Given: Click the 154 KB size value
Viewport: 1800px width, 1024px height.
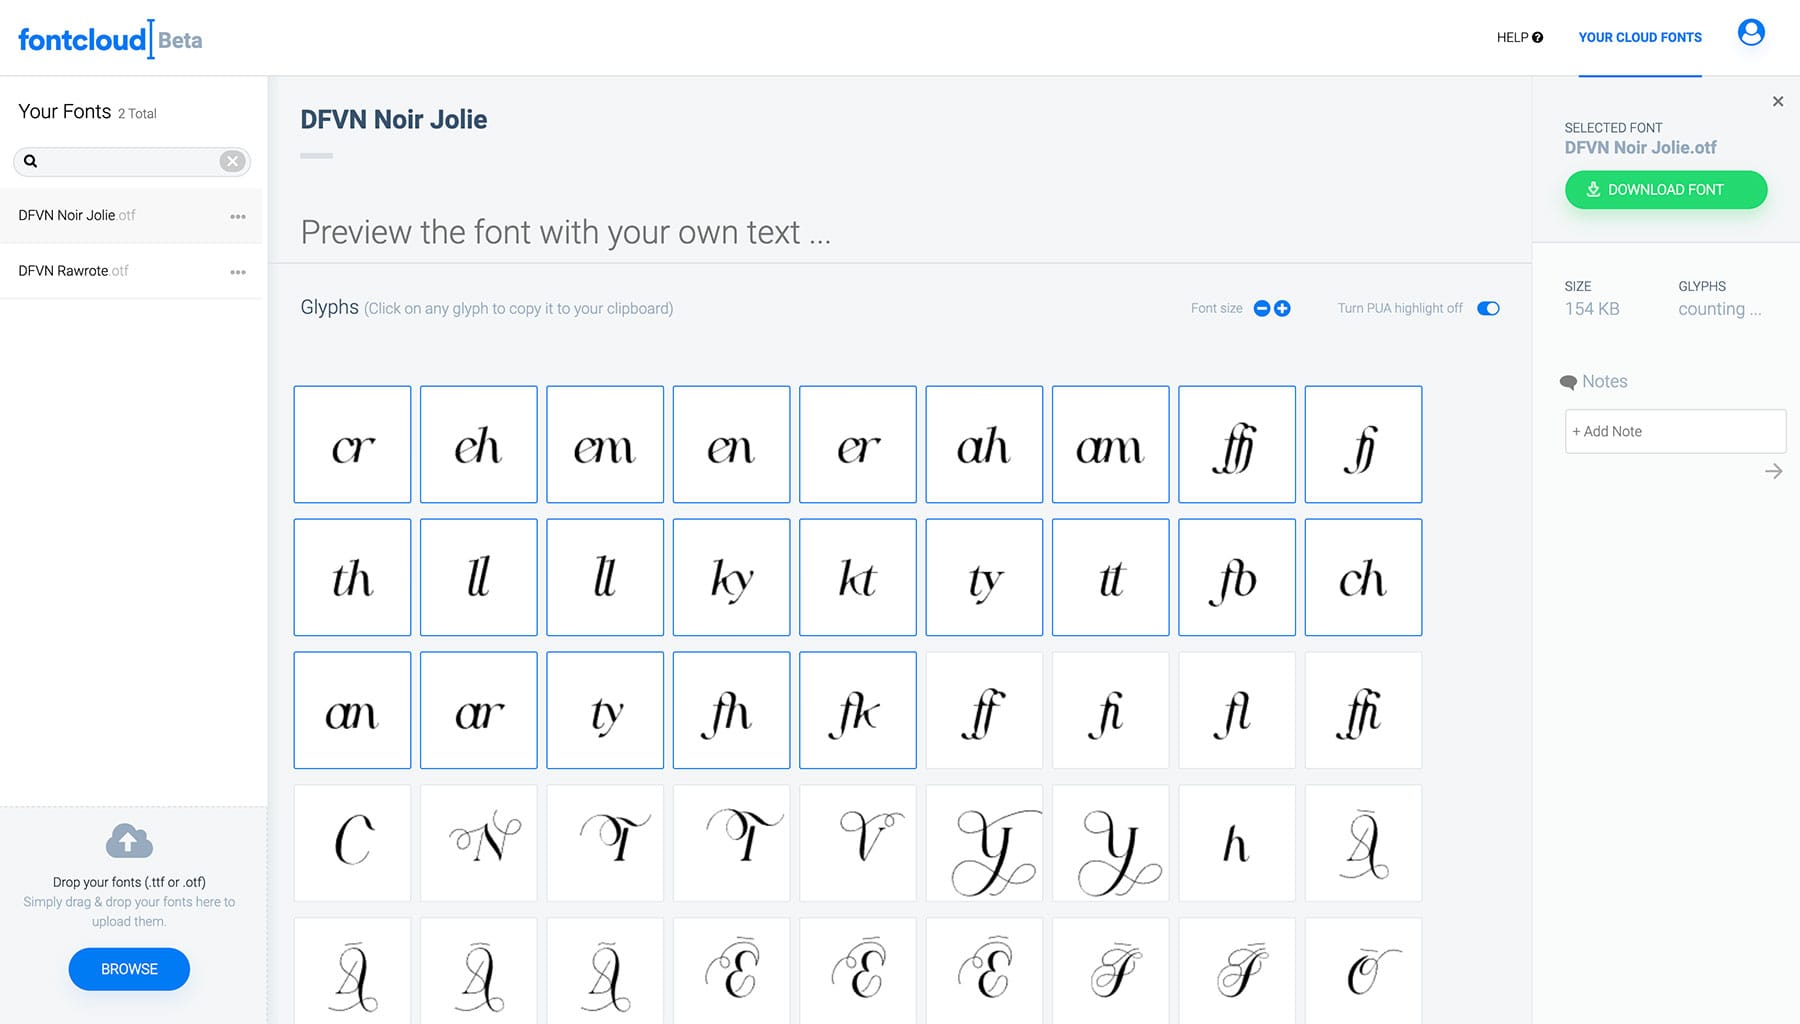Looking at the screenshot, I should pyautogui.click(x=1592, y=309).
